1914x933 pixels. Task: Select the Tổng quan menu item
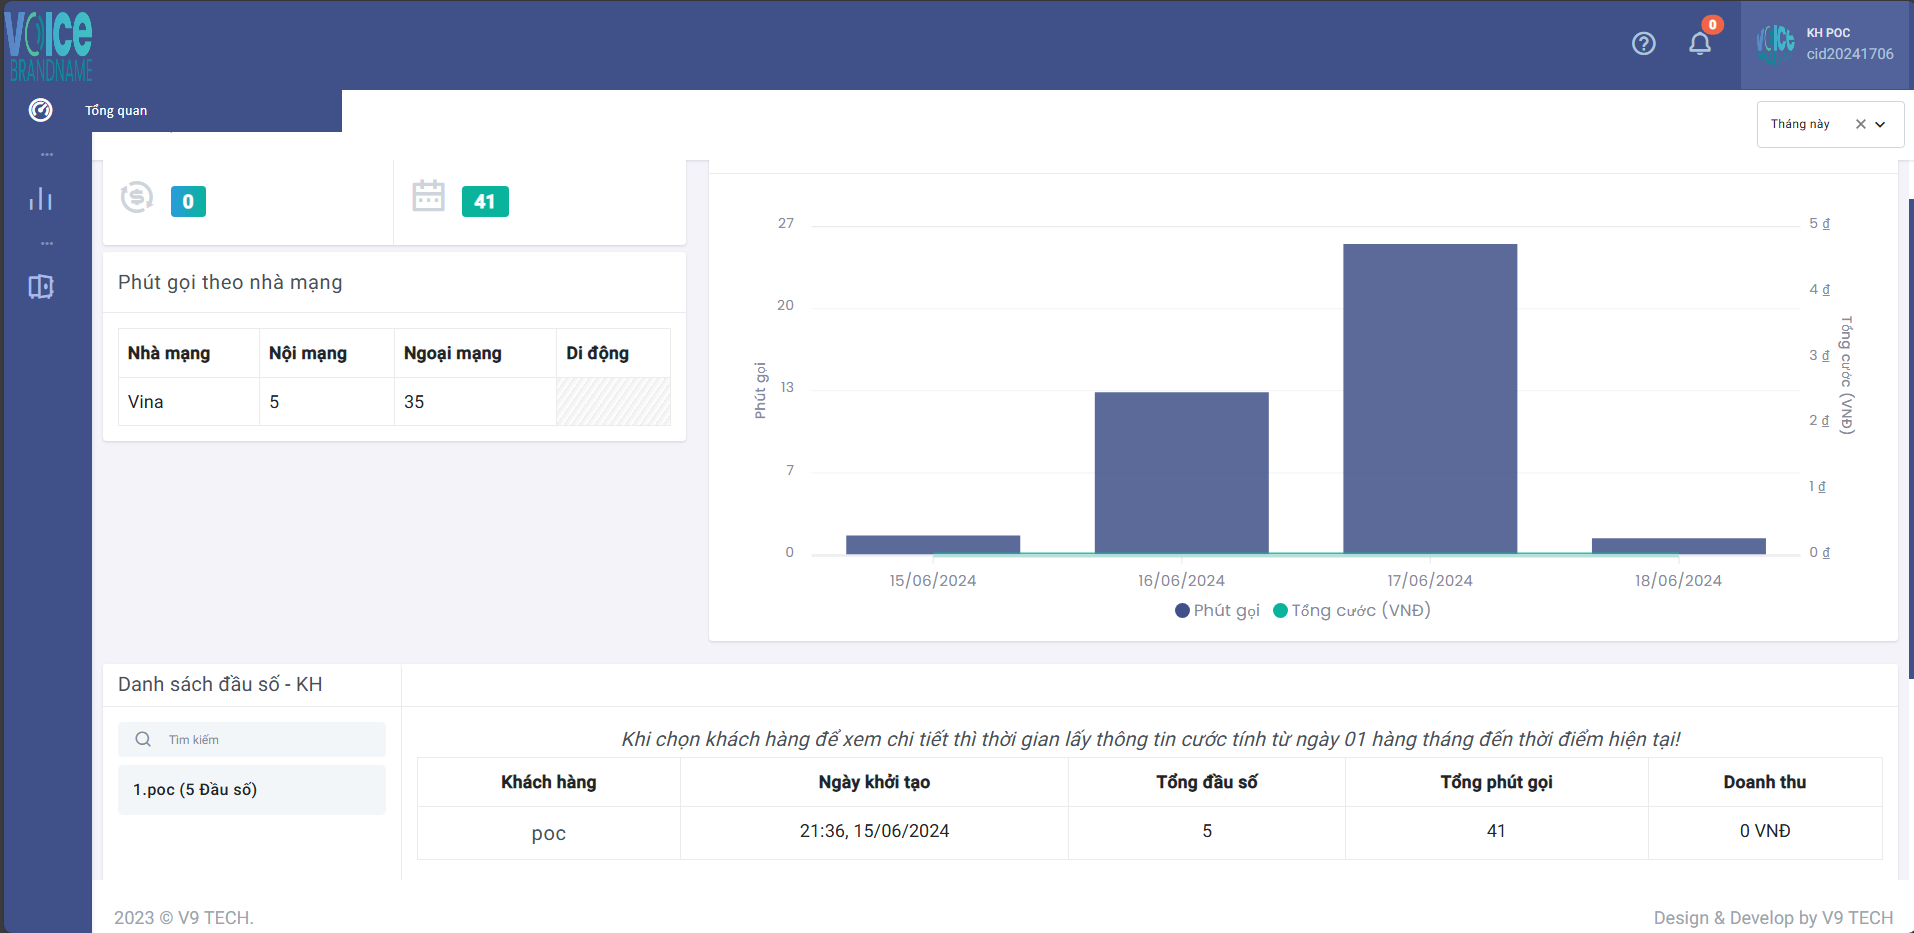(x=116, y=111)
